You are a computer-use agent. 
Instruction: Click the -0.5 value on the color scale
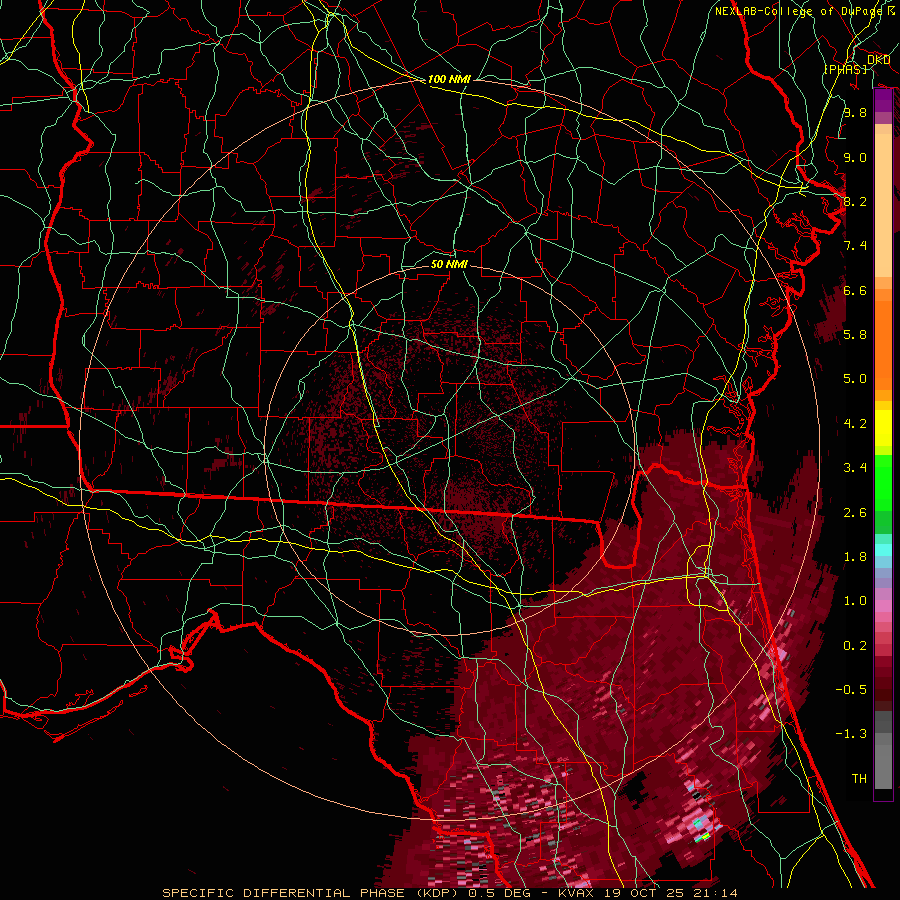coord(851,690)
